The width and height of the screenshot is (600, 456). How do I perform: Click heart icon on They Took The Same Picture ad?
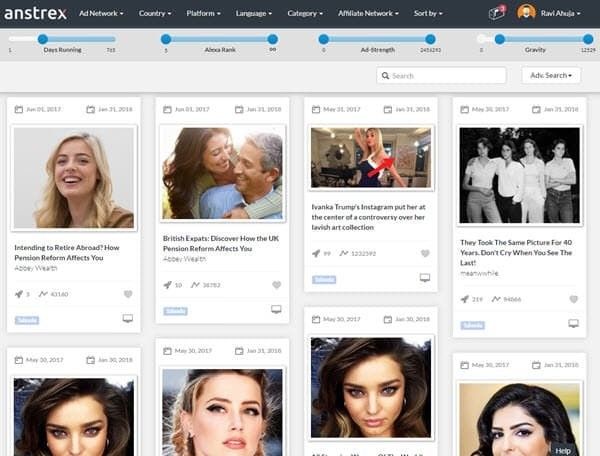click(573, 299)
